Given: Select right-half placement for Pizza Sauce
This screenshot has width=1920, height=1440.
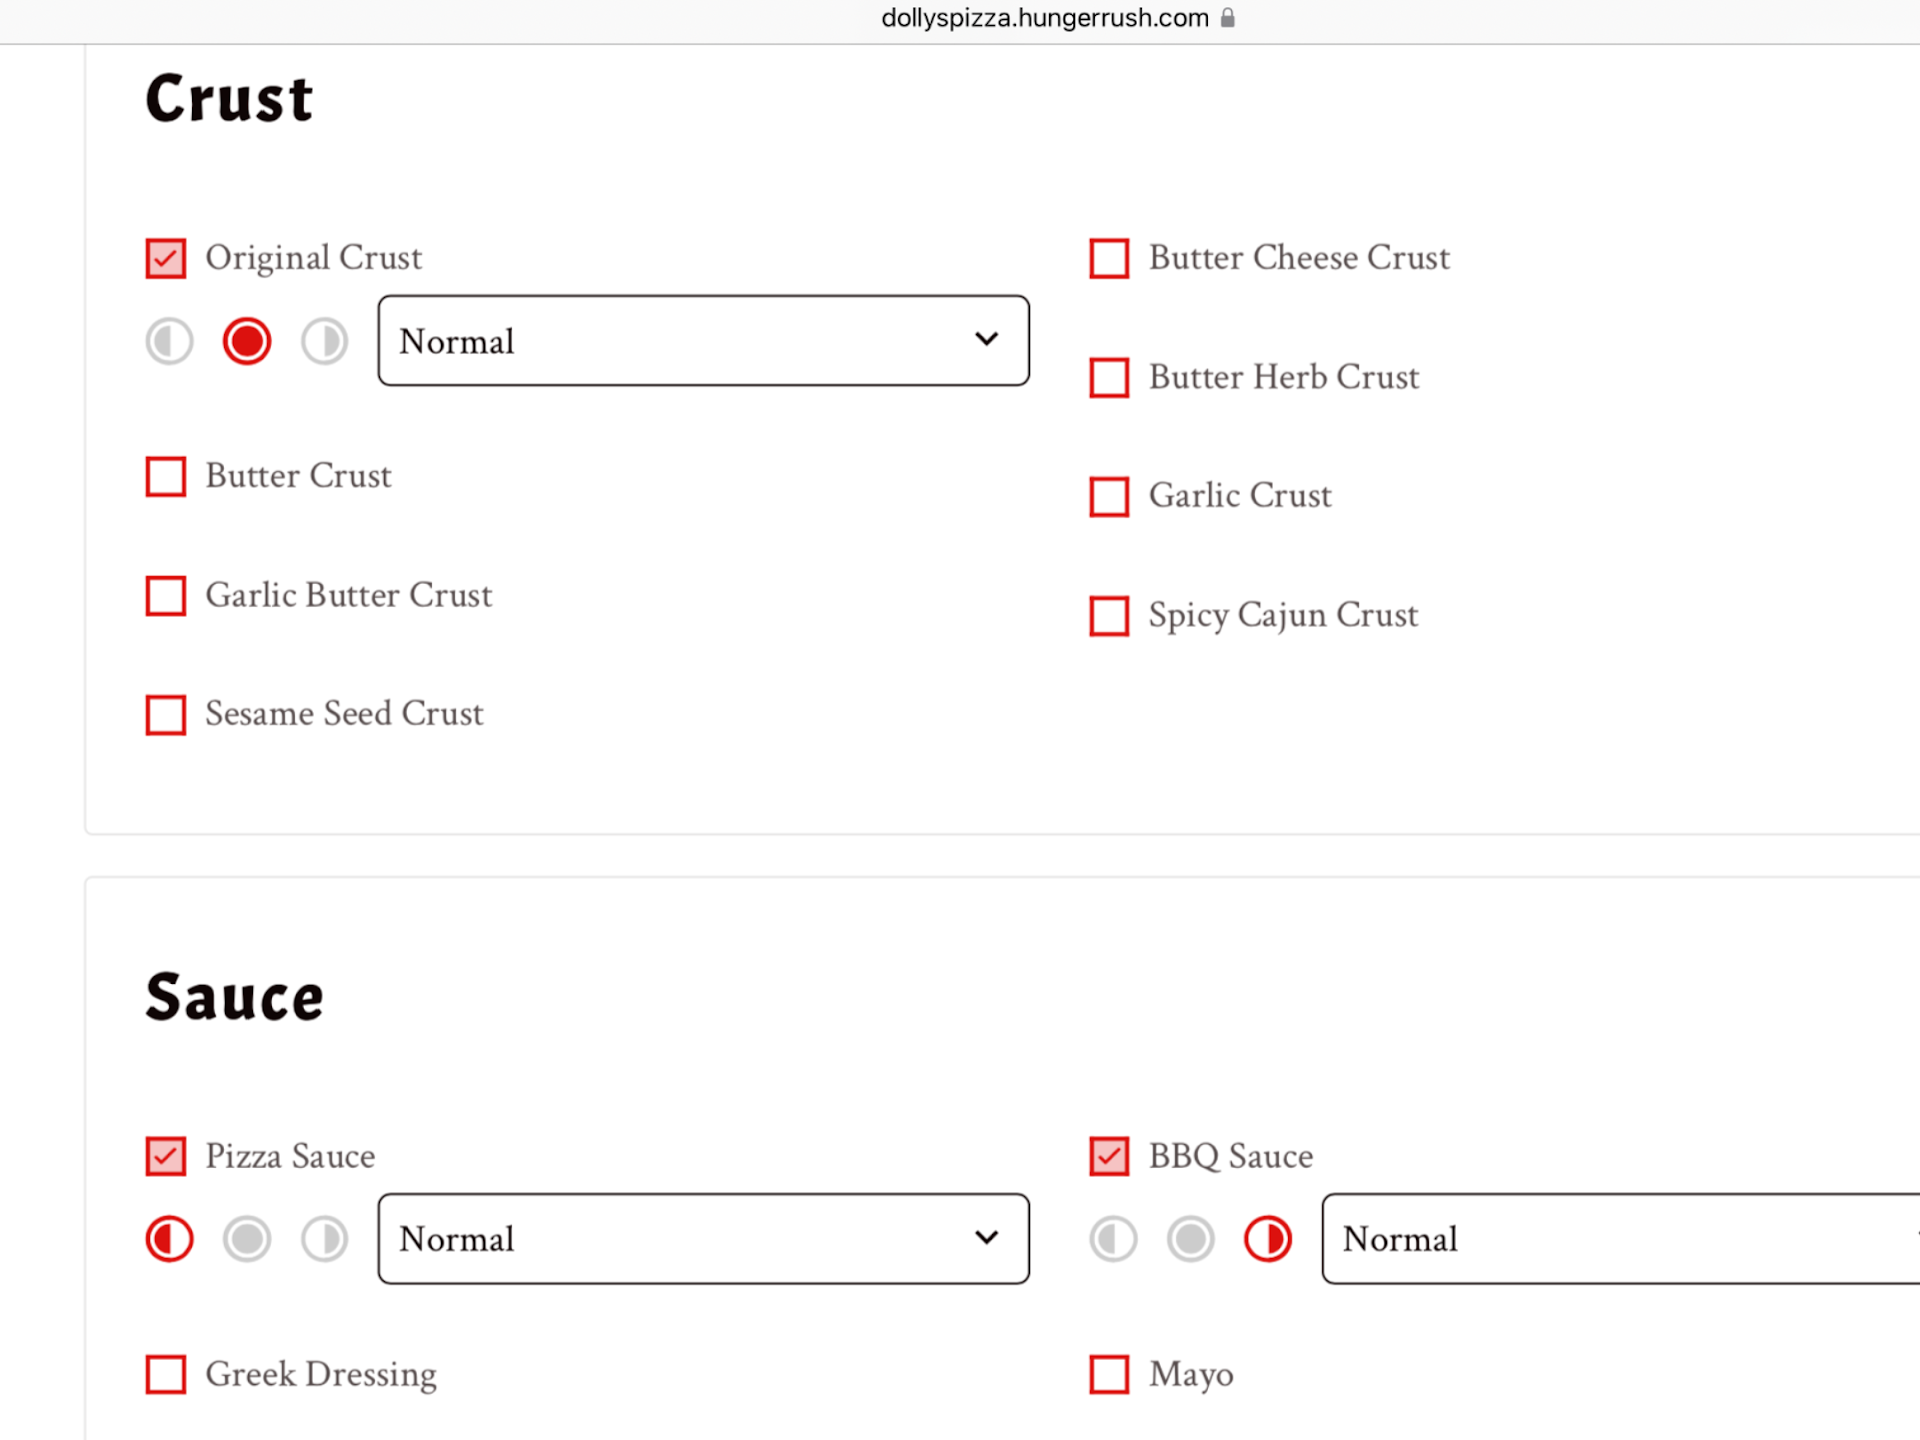Looking at the screenshot, I should click(x=325, y=1239).
